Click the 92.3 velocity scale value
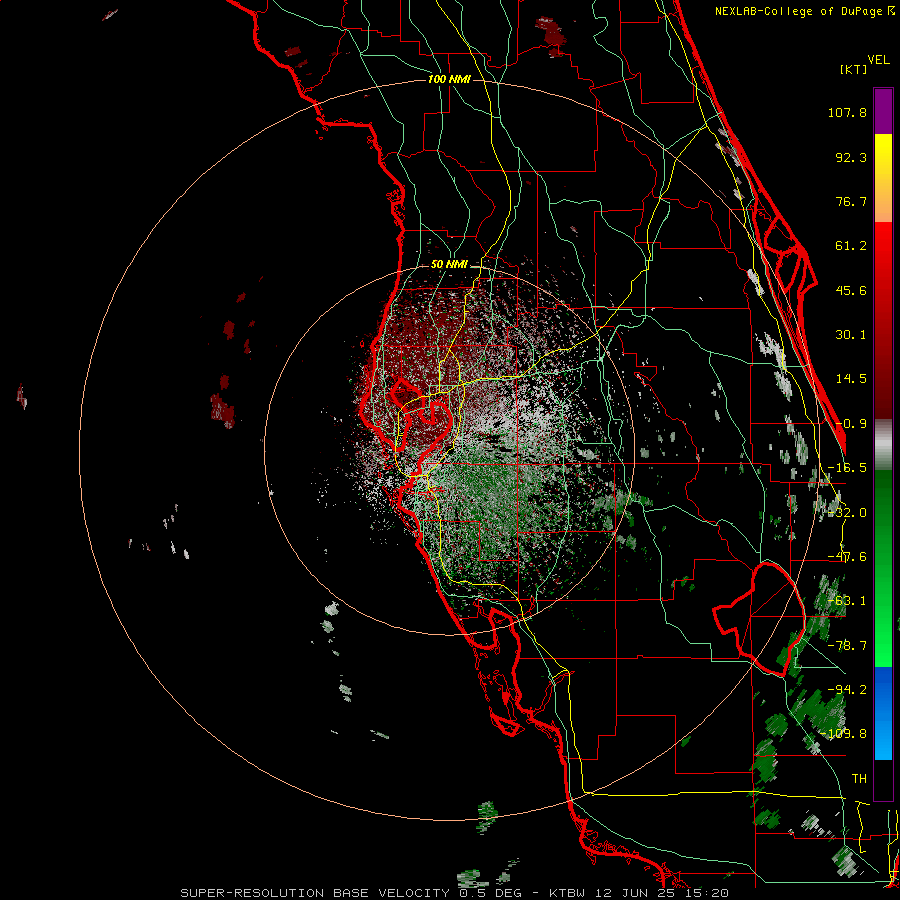This screenshot has width=900, height=900. click(851, 157)
